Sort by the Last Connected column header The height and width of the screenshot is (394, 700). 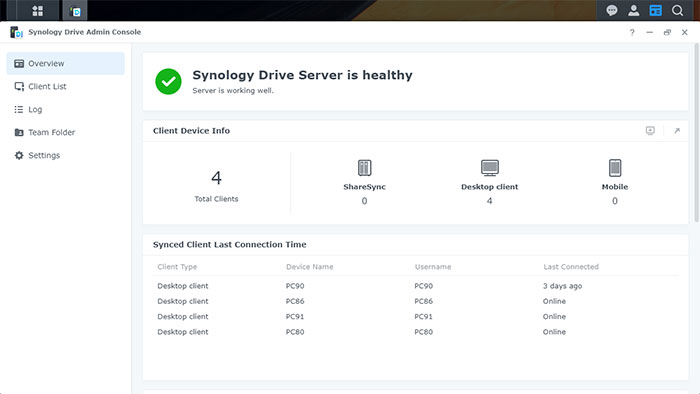click(571, 267)
